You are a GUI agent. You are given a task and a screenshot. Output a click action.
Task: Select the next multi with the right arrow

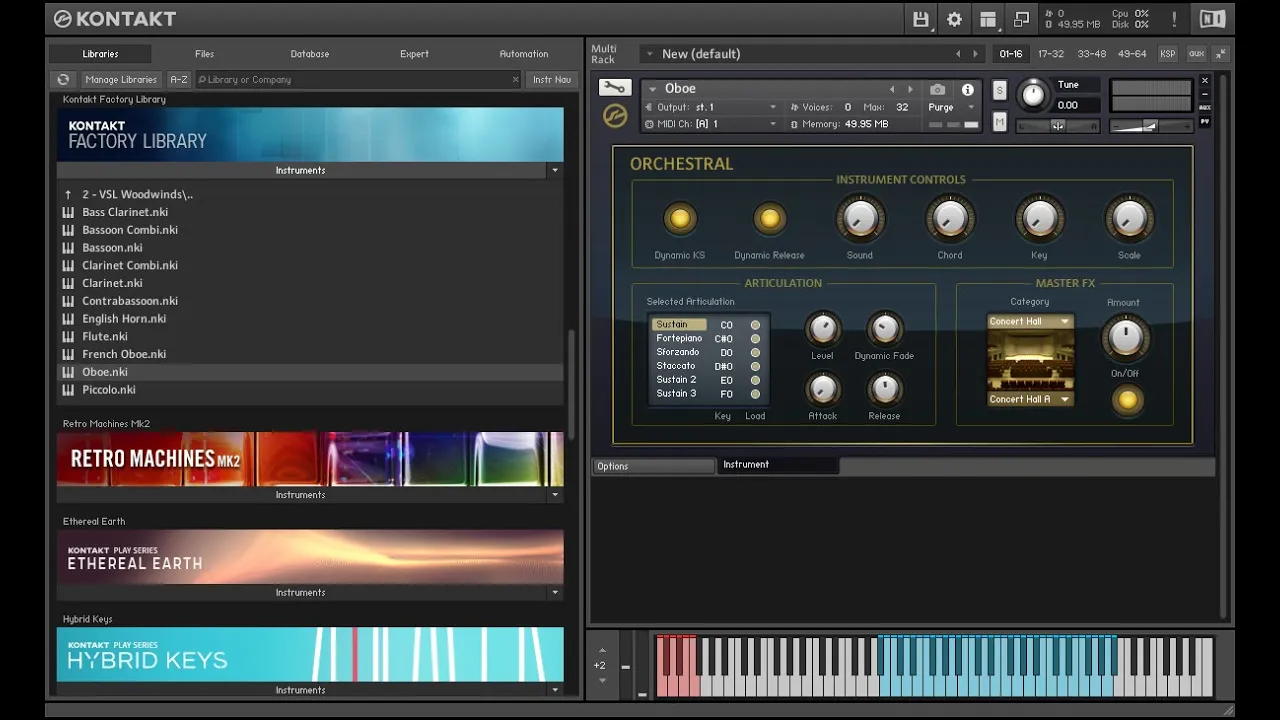pyautogui.click(x=976, y=54)
